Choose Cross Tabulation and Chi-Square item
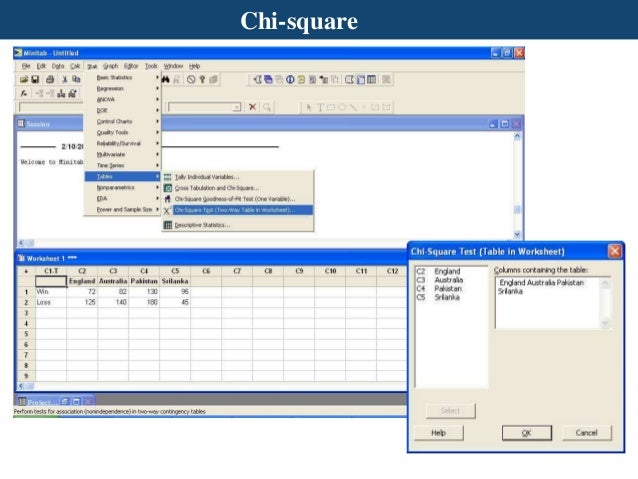The height and width of the screenshot is (479, 638). (x=238, y=188)
